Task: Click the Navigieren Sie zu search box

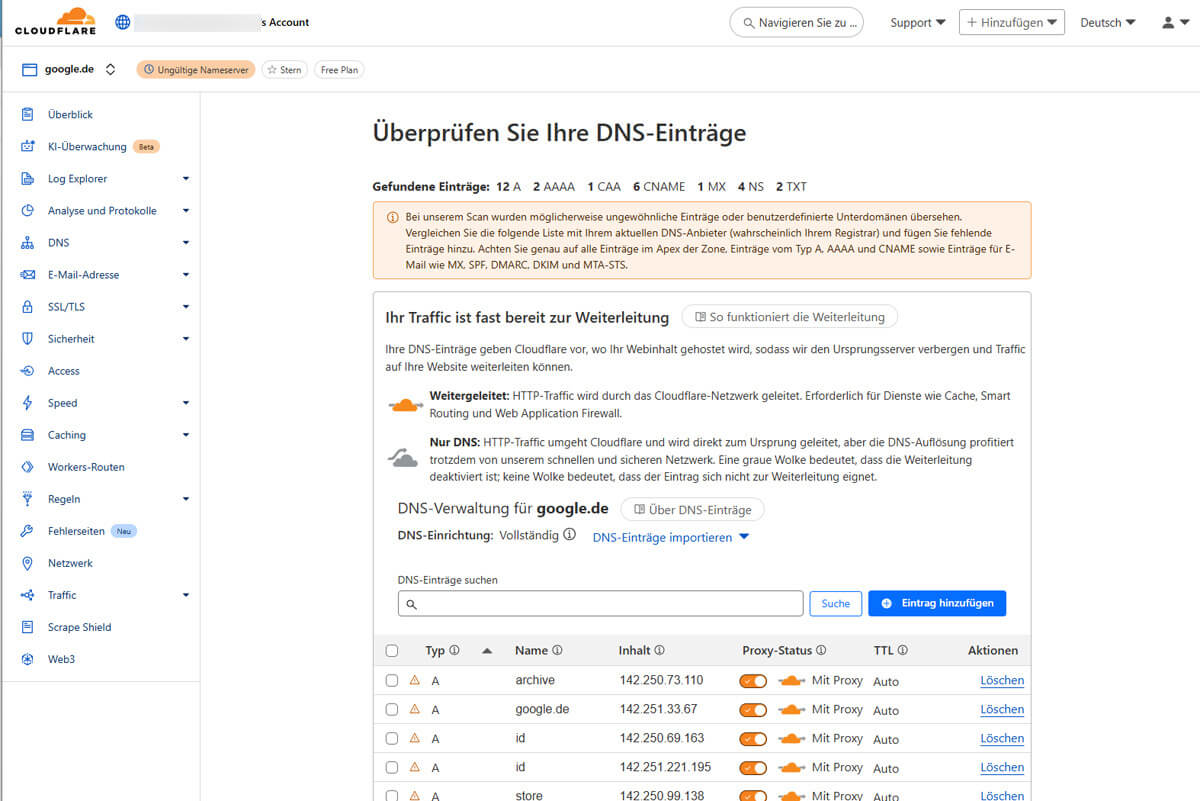Action: coord(797,22)
